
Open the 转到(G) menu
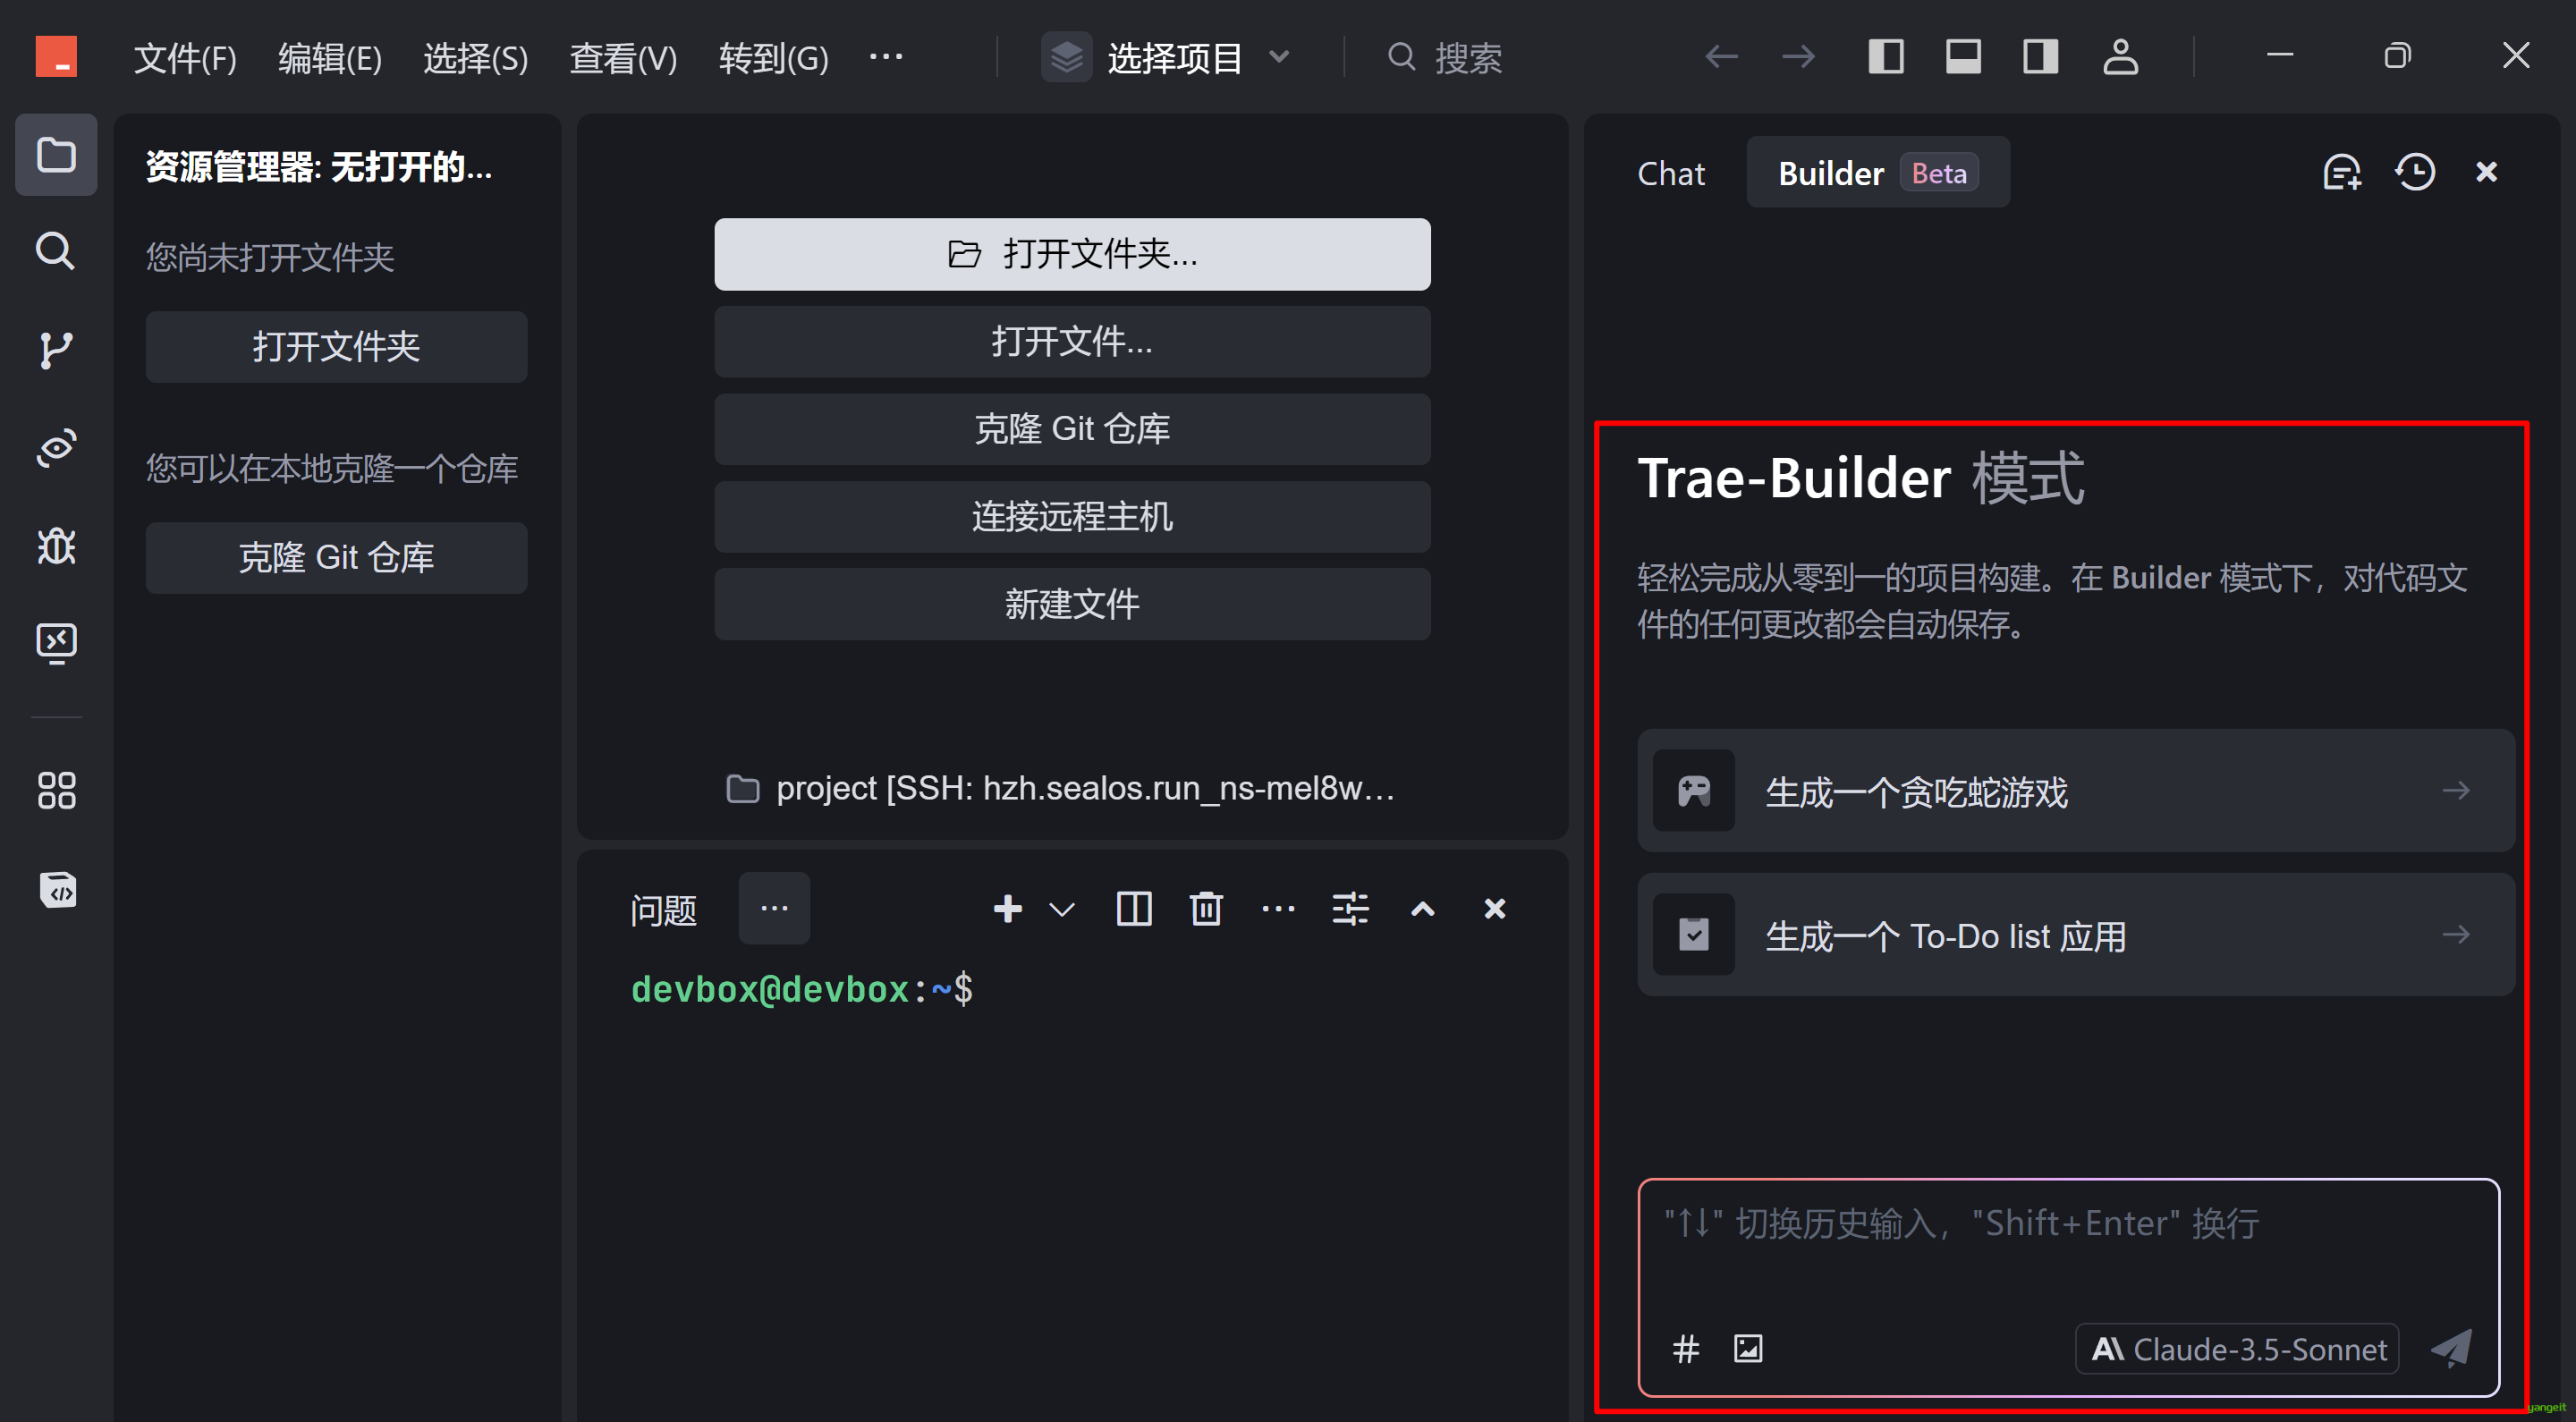coord(774,58)
